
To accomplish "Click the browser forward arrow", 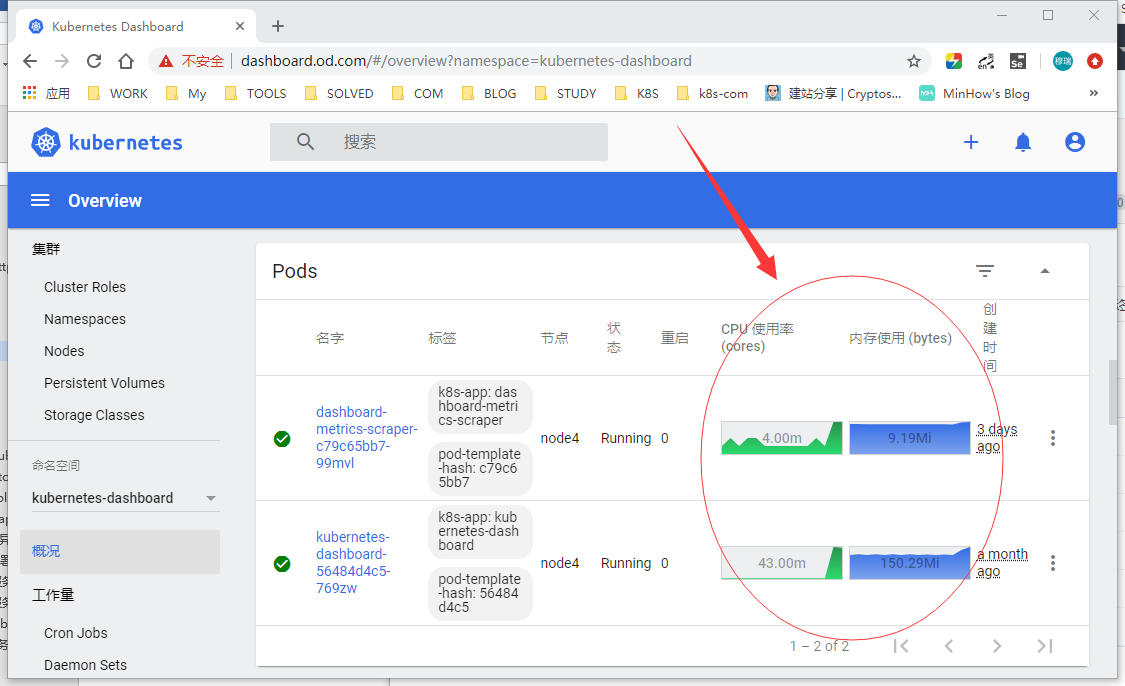I will pyautogui.click(x=62, y=61).
